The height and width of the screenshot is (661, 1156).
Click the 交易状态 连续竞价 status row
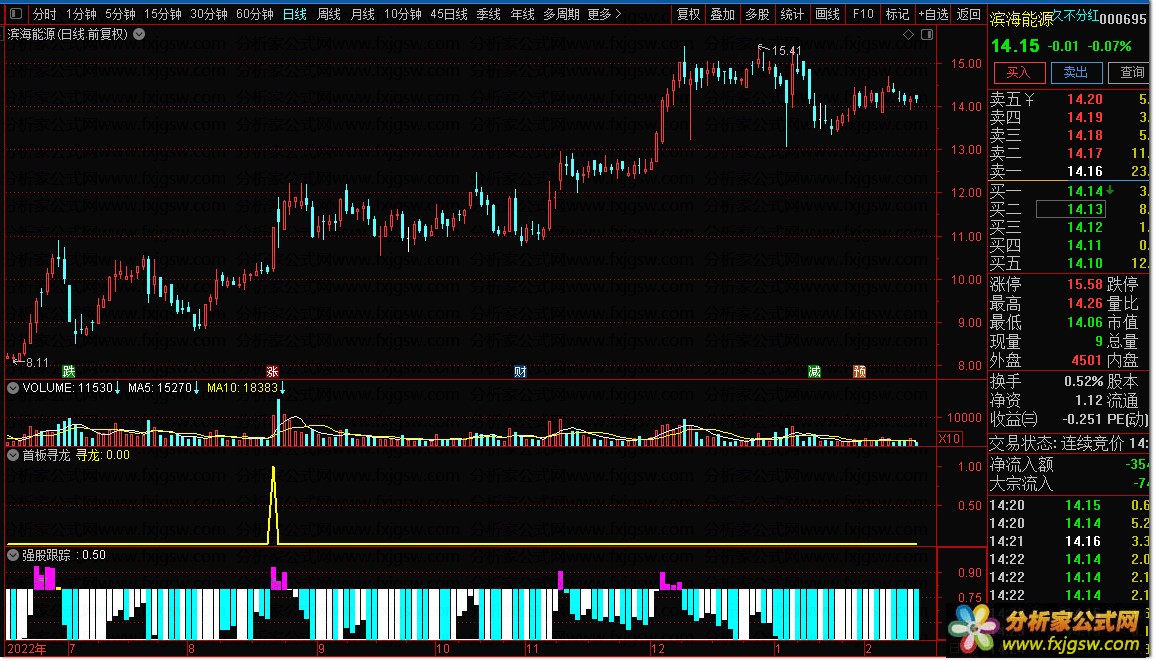1069,444
